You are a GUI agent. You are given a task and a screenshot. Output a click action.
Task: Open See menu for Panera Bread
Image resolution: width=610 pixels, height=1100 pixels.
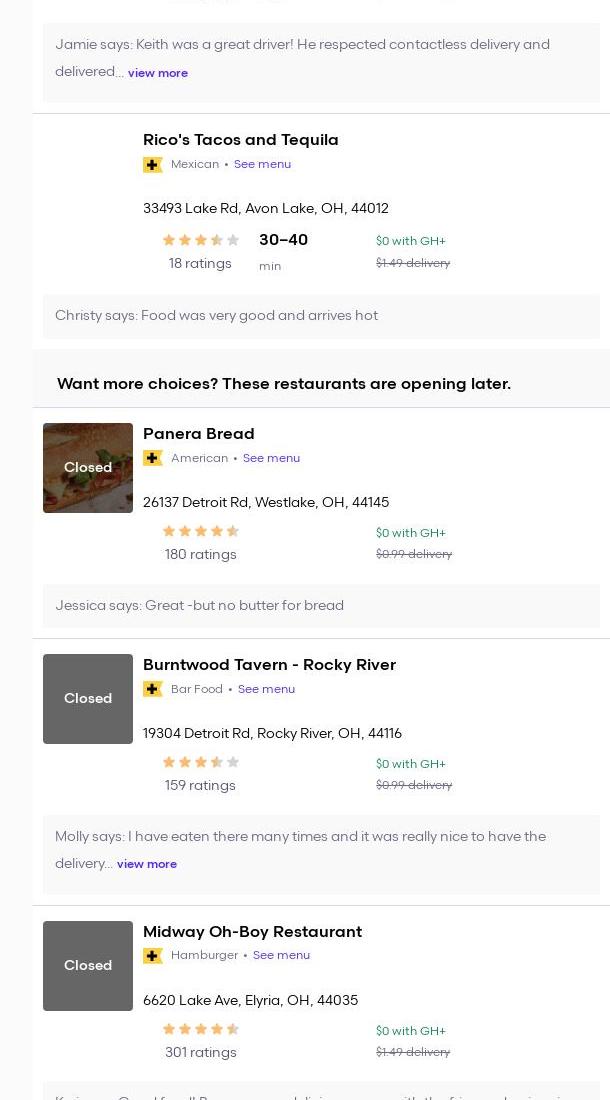[271, 458]
